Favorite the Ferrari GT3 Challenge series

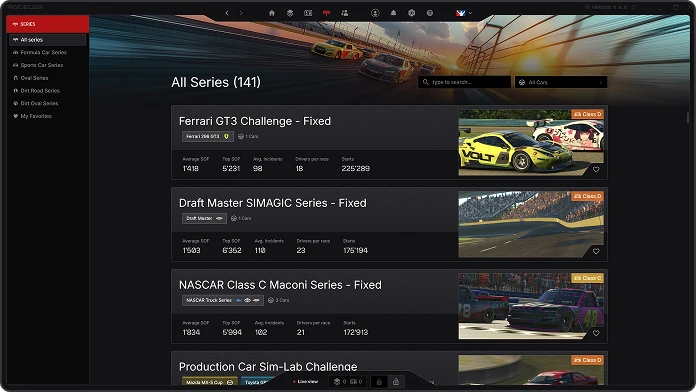point(596,169)
